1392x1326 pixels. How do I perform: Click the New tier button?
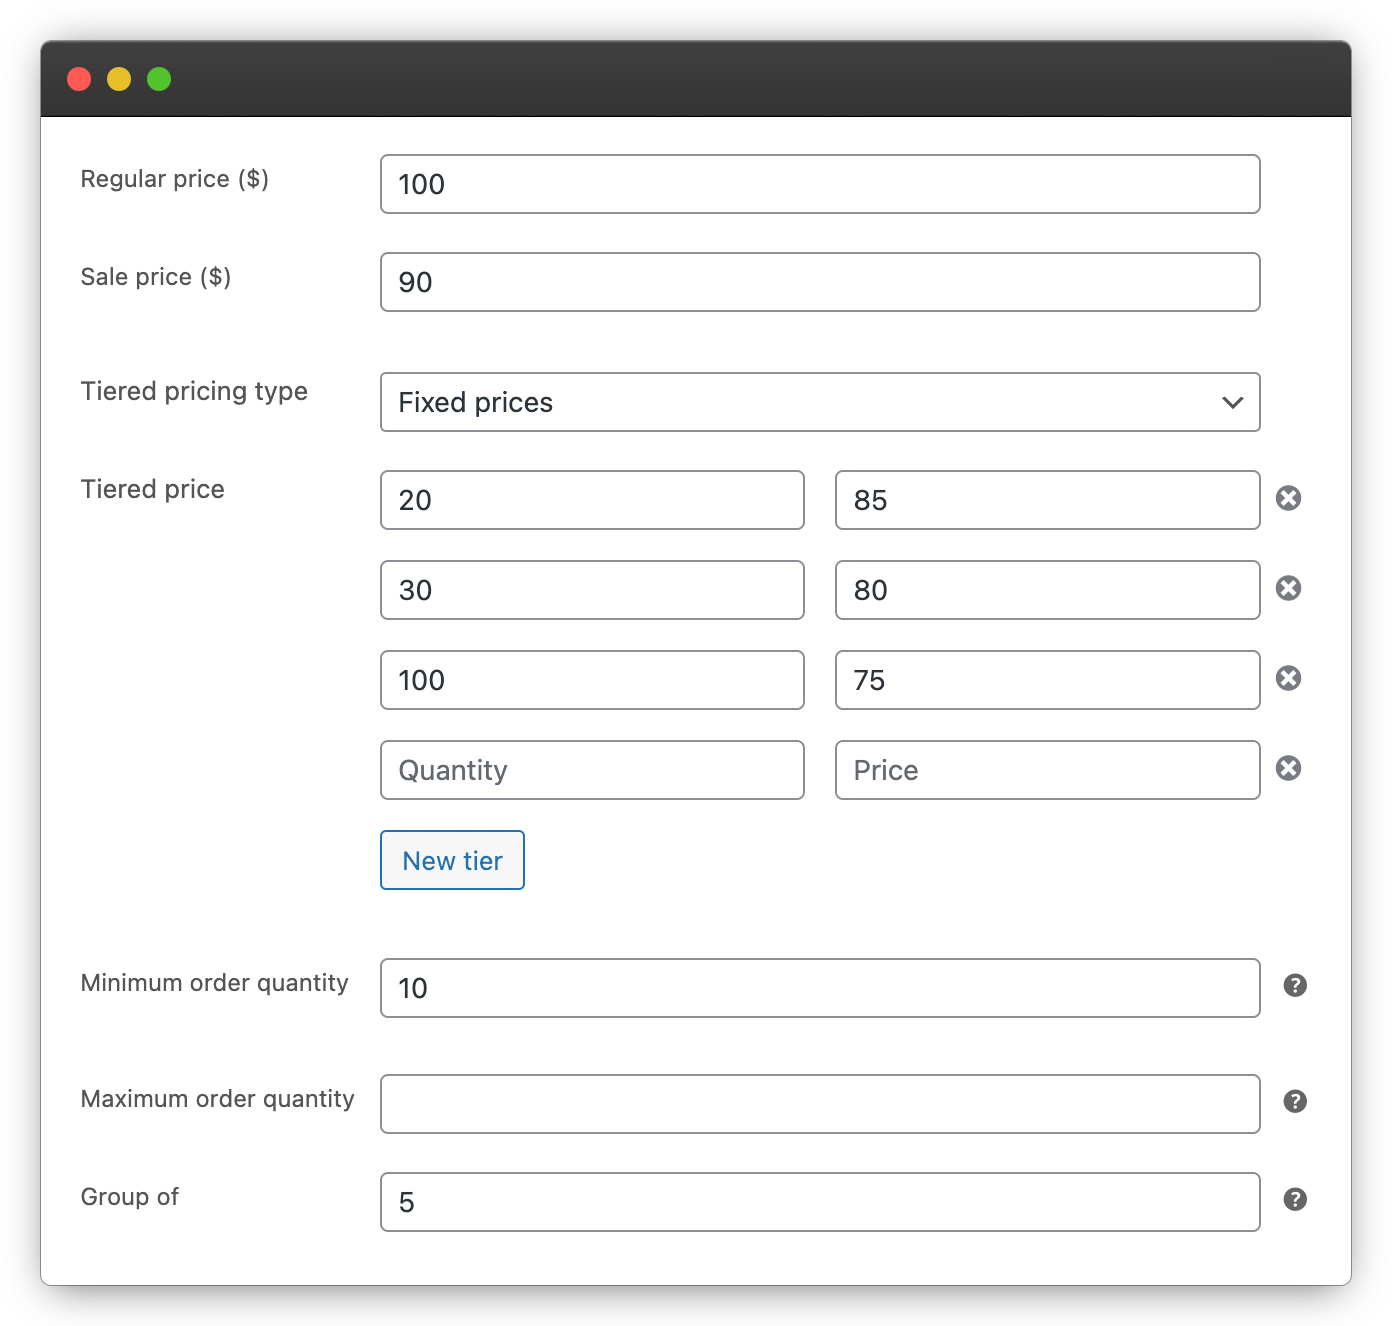coord(452,860)
